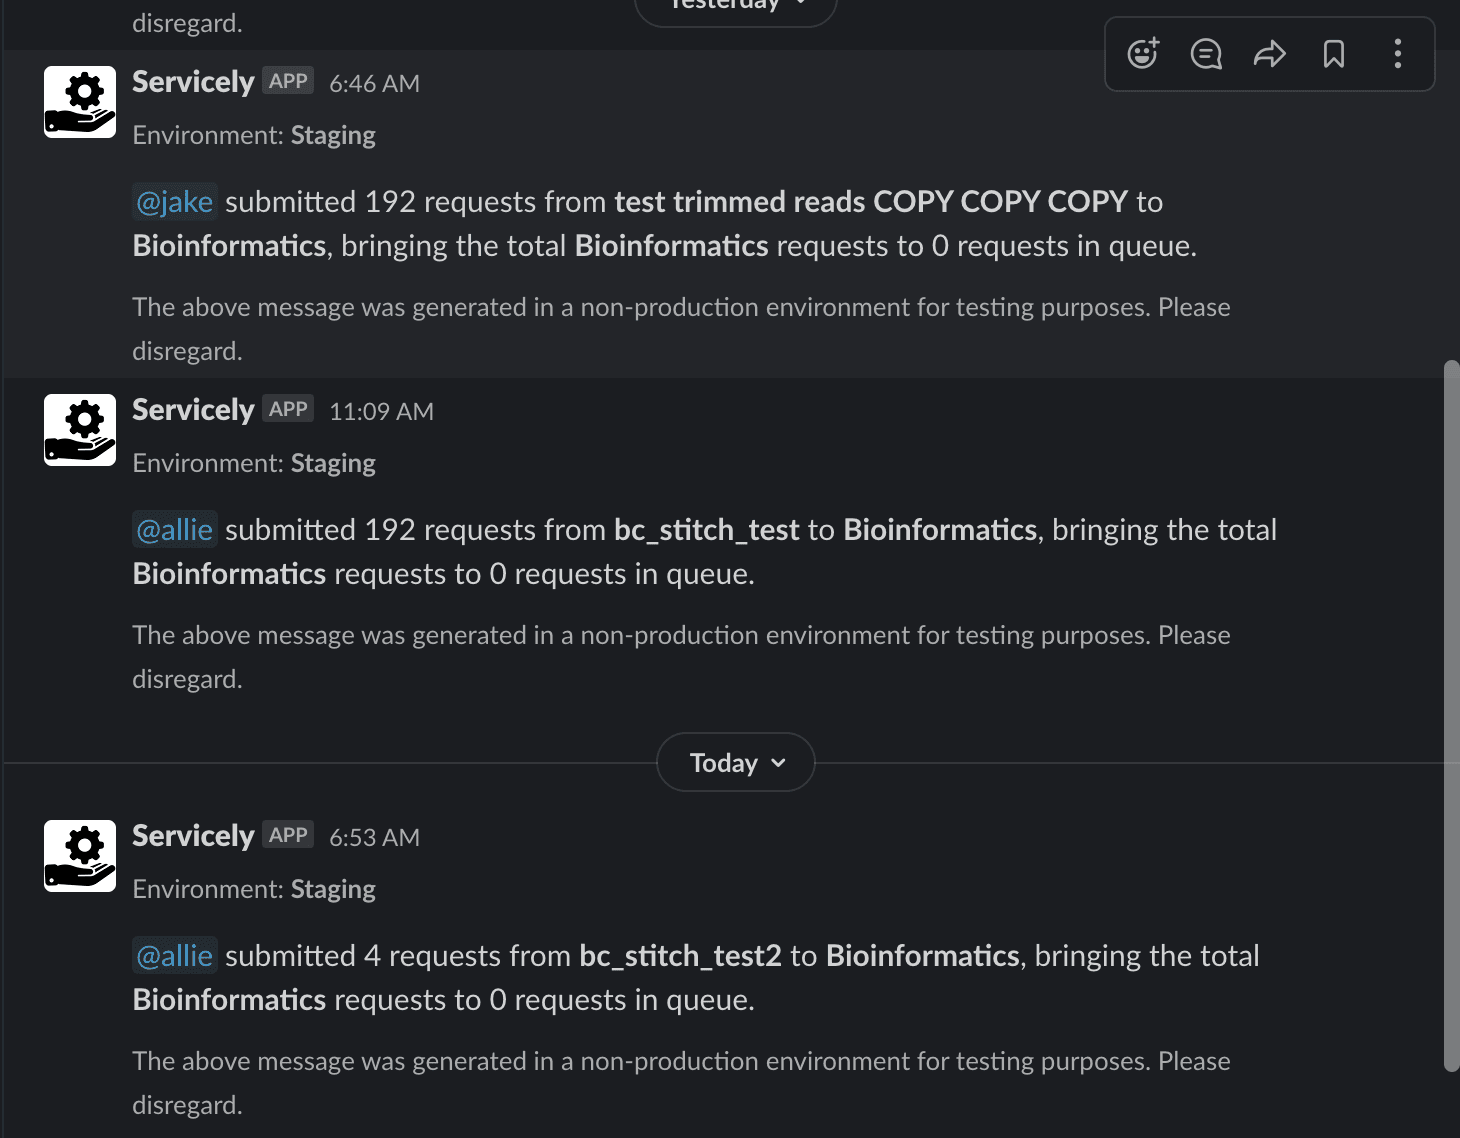Open the more actions three-dot menu
Screen dimensions: 1460x1138
(1398, 54)
